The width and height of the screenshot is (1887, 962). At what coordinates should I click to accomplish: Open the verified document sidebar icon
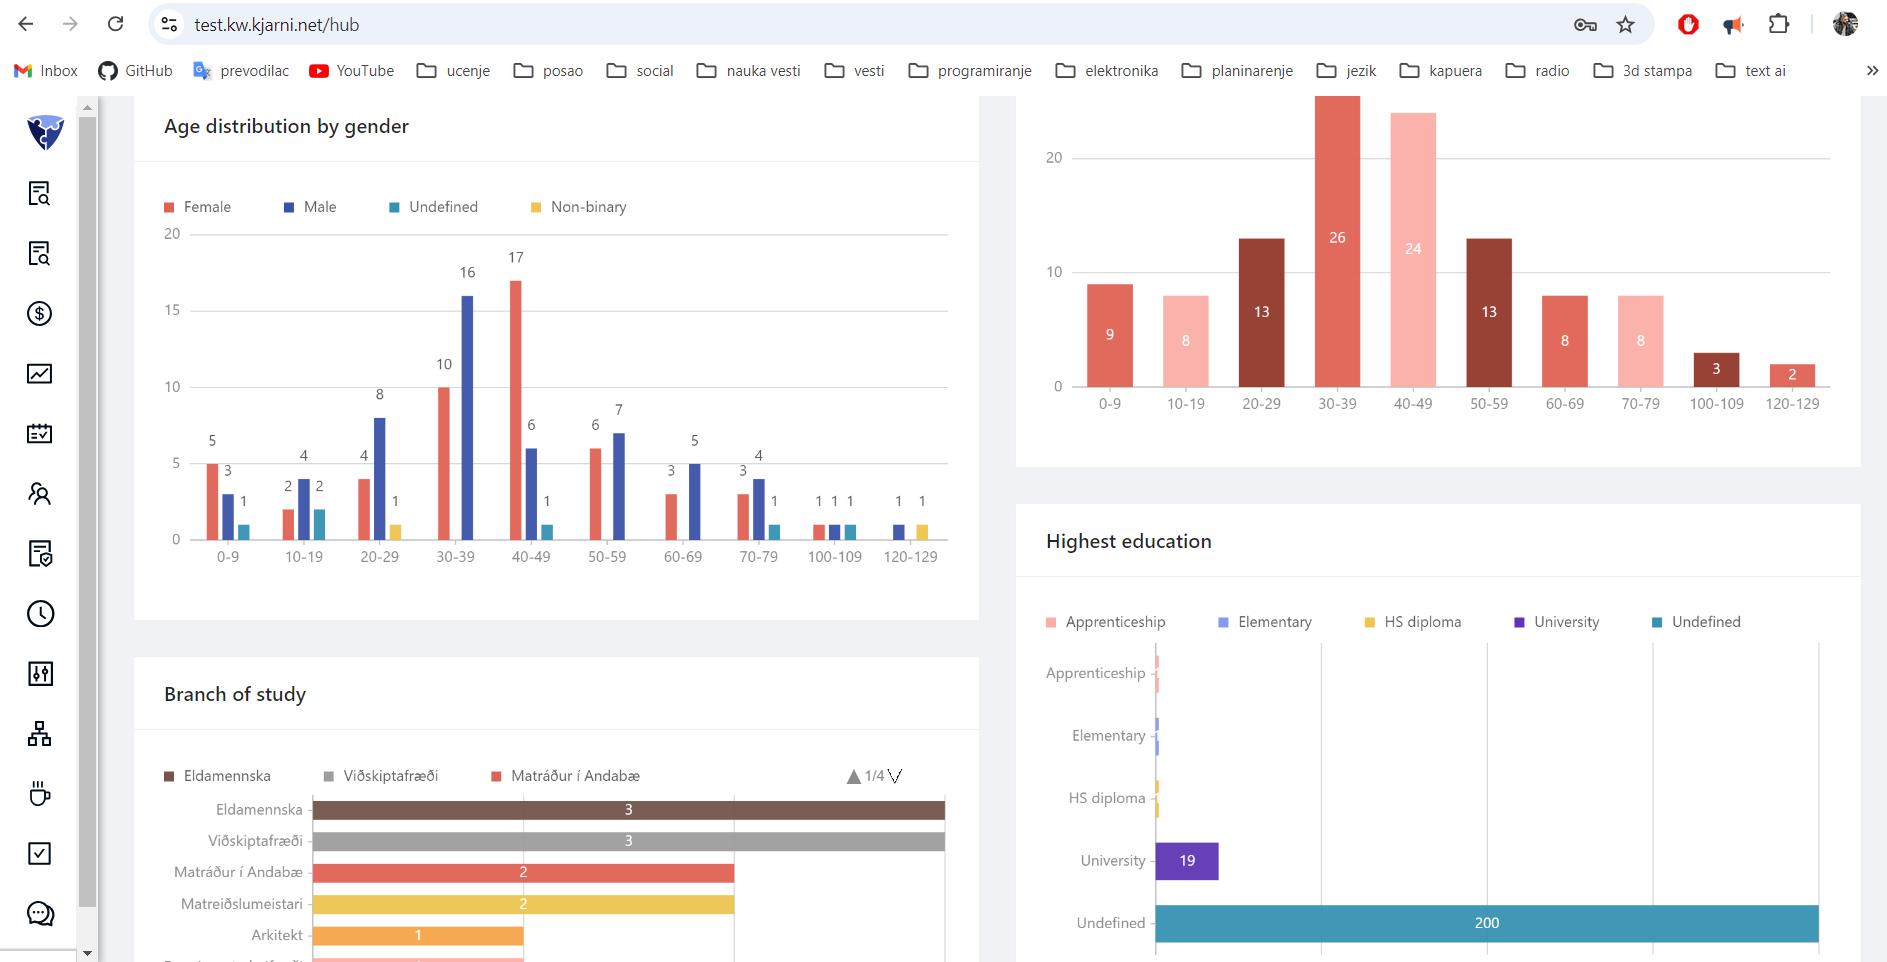(39, 553)
